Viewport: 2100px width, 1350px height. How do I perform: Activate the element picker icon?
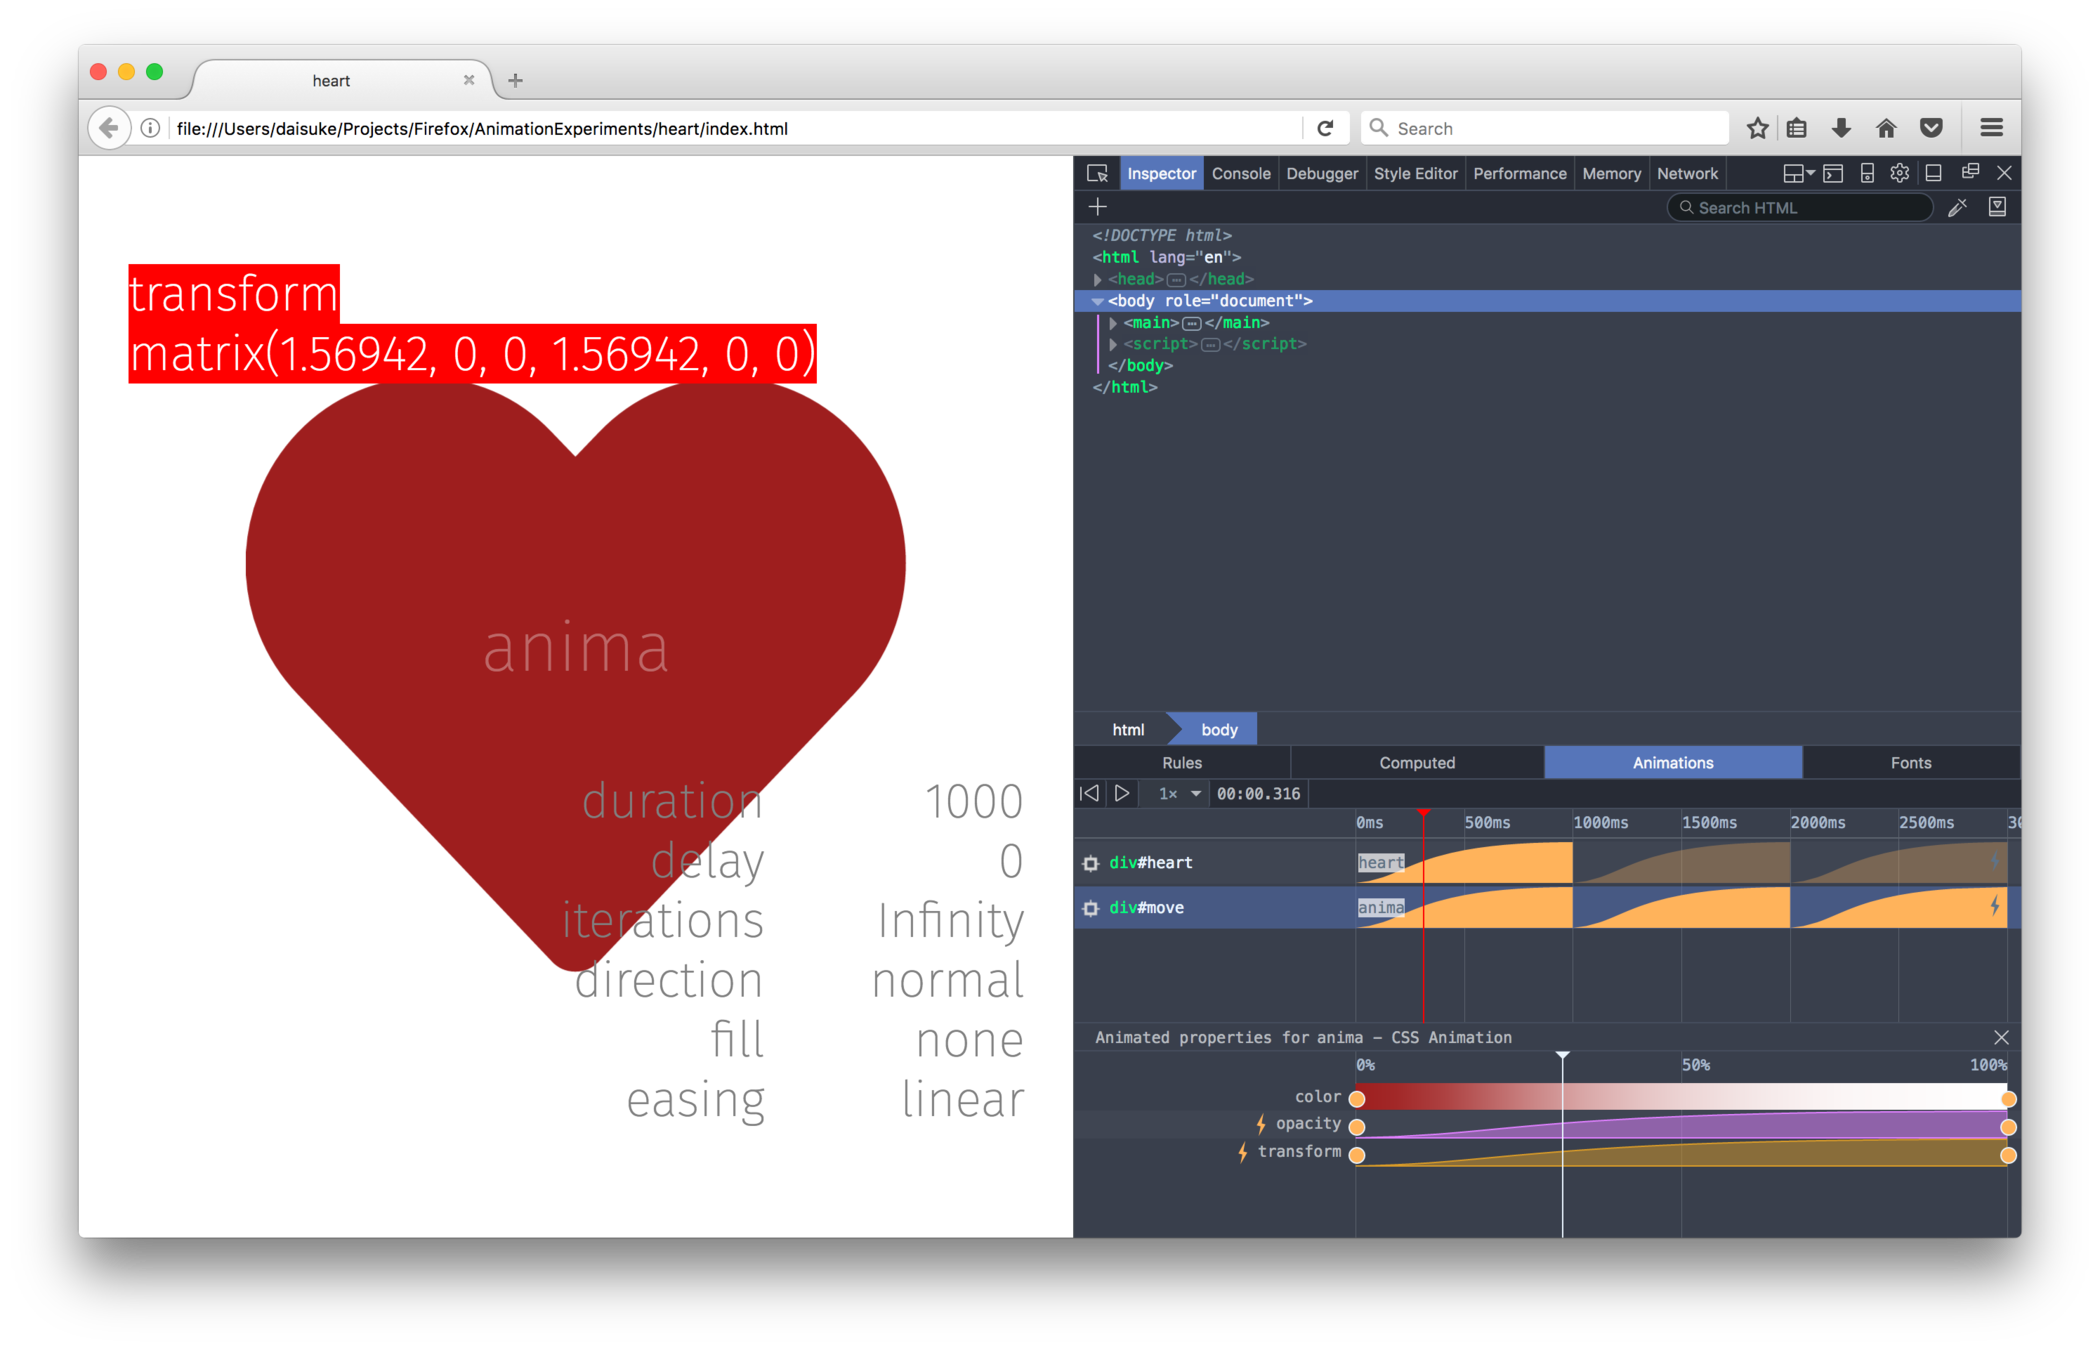tap(1097, 174)
